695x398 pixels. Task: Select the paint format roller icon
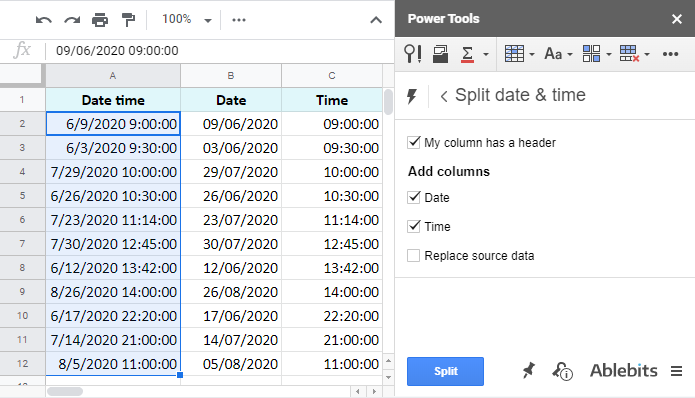coord(128,20)
